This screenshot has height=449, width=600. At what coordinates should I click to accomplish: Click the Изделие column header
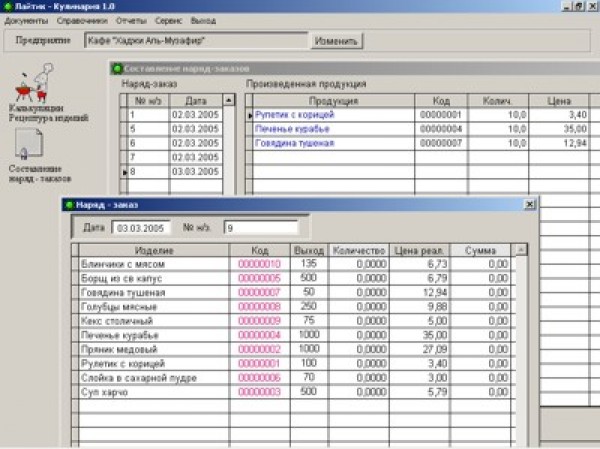pos(154,251)
